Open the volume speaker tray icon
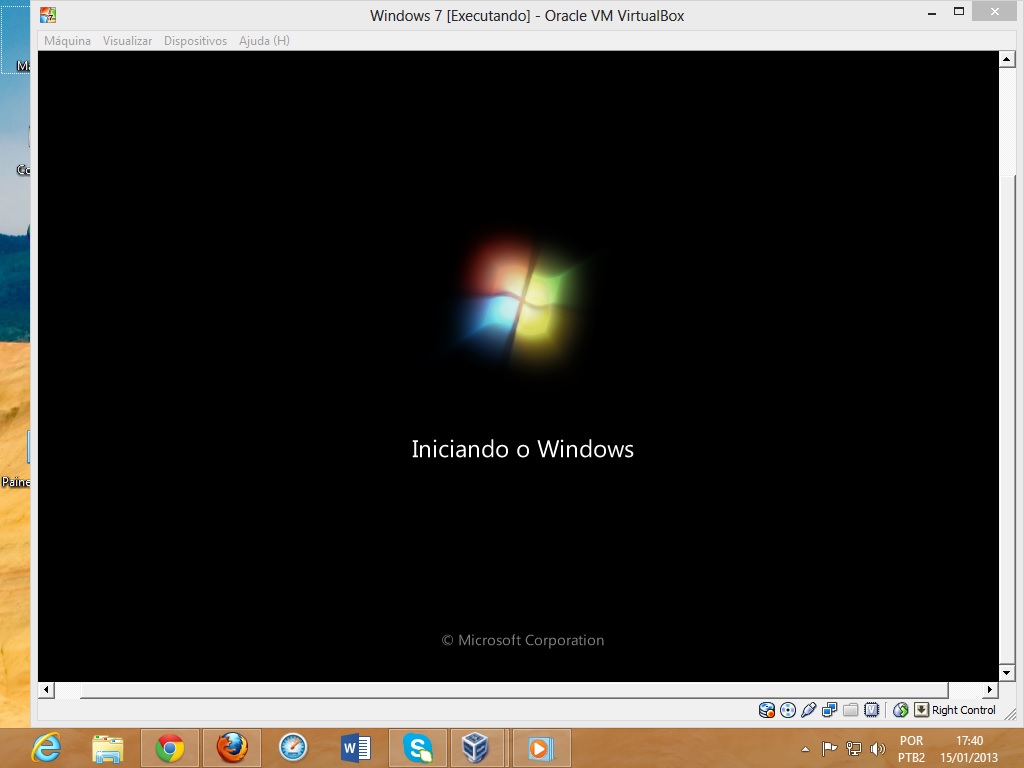This screenshot has height=768, width=1024. 878,749
